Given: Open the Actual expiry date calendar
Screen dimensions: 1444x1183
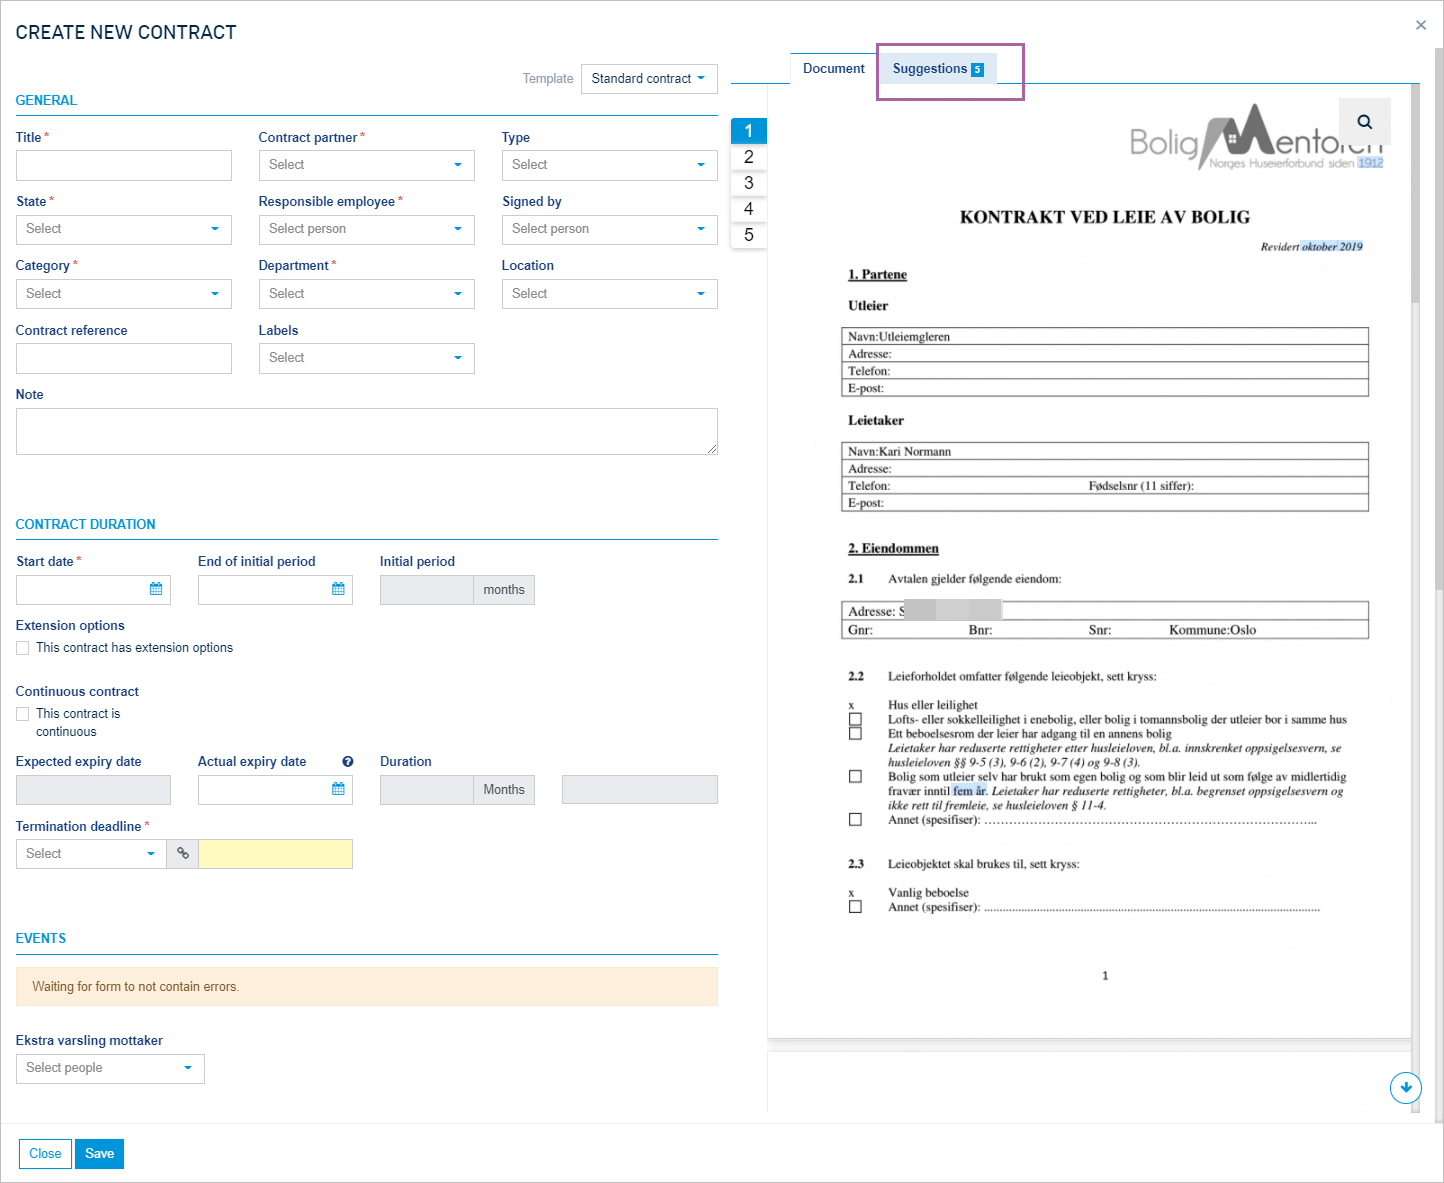Looking at the screenshot, I should 338,789.
